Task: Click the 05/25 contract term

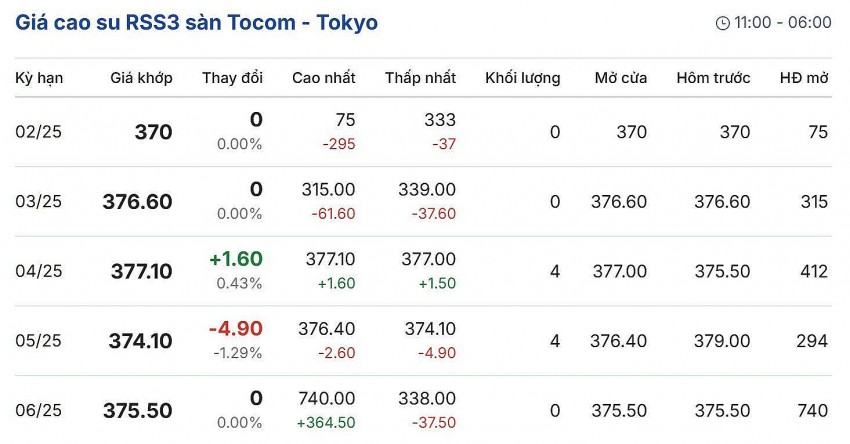Action: (x=38, y=341)
